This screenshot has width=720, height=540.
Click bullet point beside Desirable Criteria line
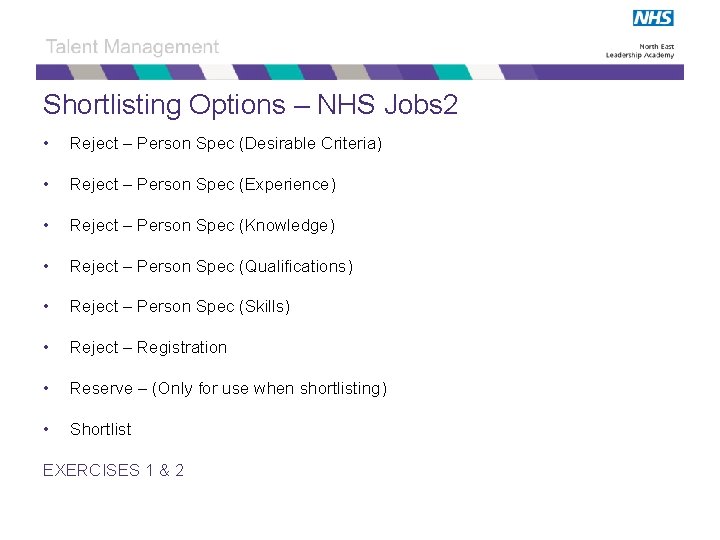click(x=46, y=144)
